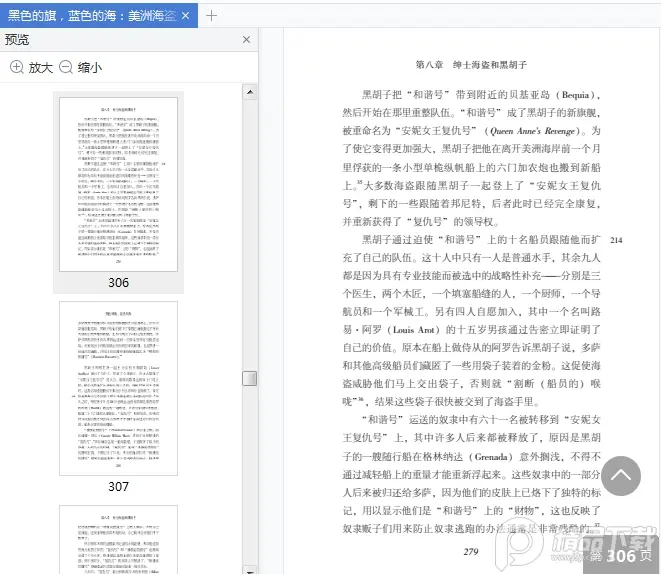Select the page 307 thumbnail
661x574 pixels.
pyautogui.click(x=118, y=388)
